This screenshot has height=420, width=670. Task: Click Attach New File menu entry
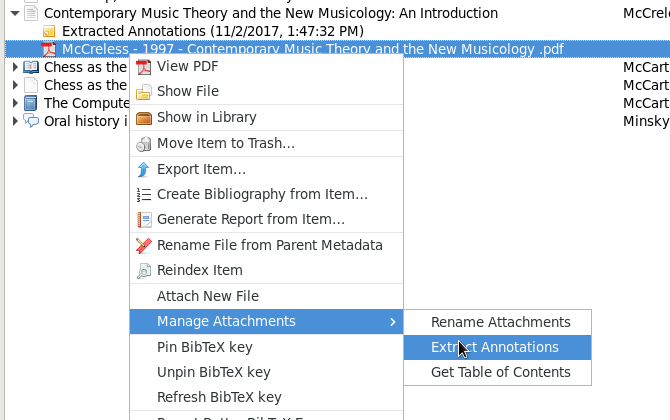tap(208, 296)
